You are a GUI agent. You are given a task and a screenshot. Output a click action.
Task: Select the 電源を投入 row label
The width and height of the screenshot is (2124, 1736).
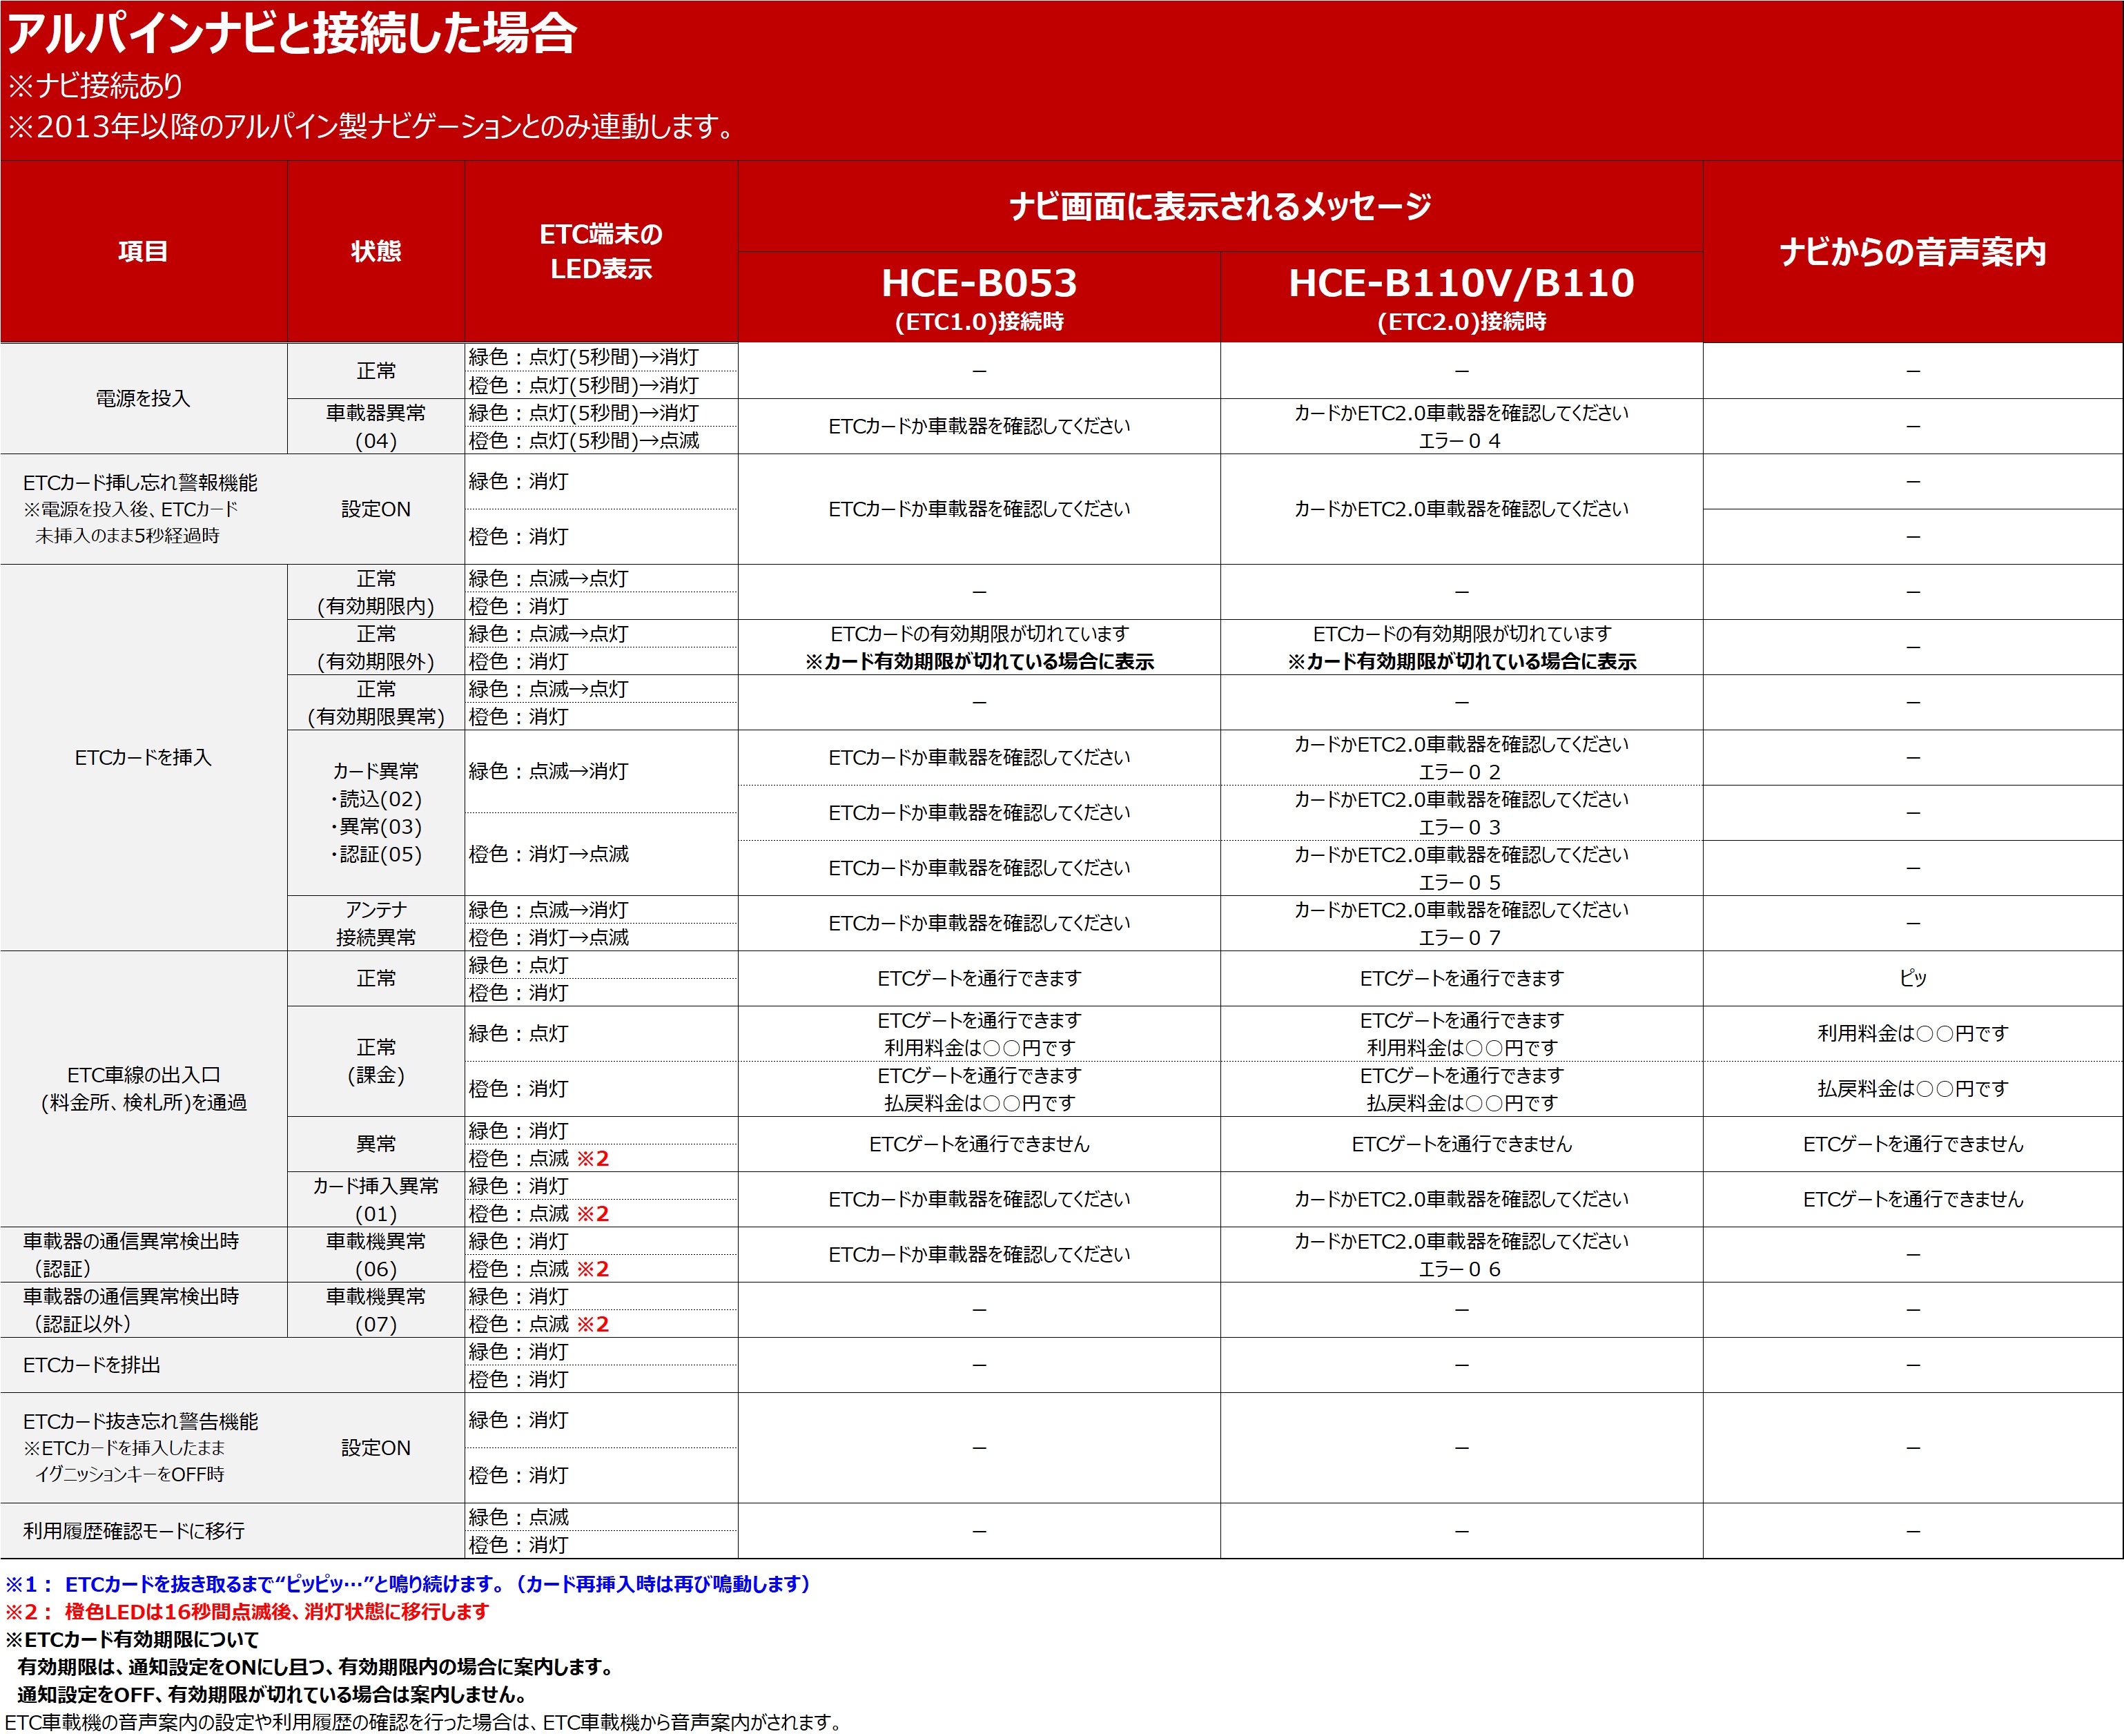click(x=143, y=399)
